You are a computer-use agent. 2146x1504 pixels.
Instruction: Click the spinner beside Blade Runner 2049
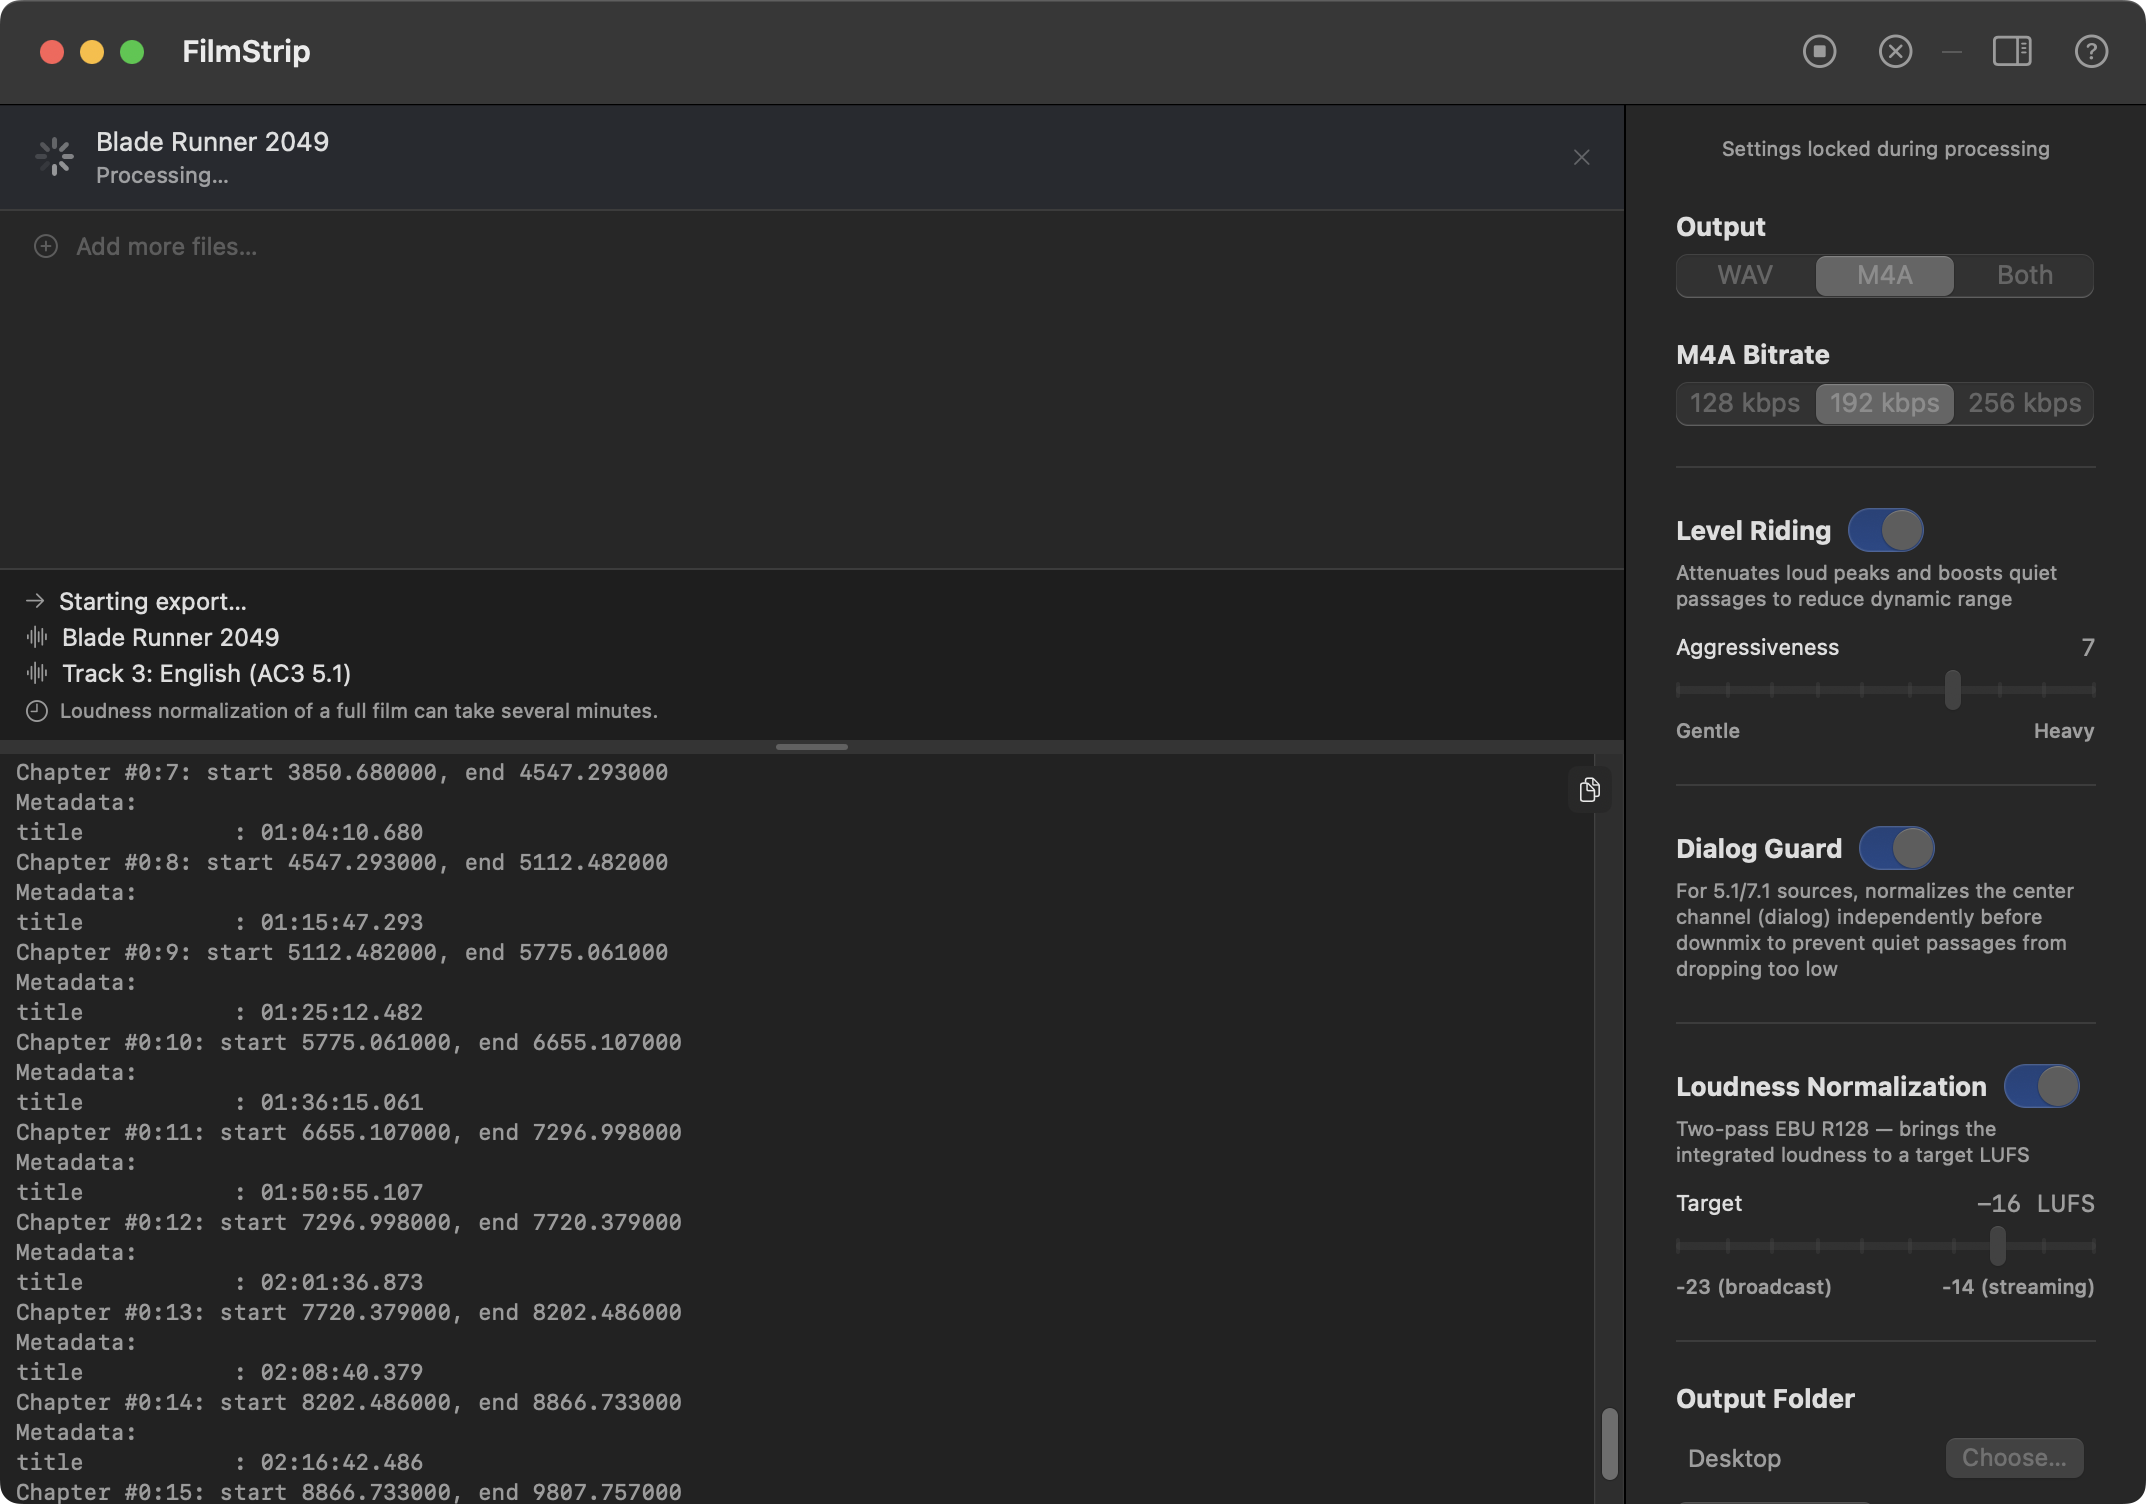[x=54, y=157]
